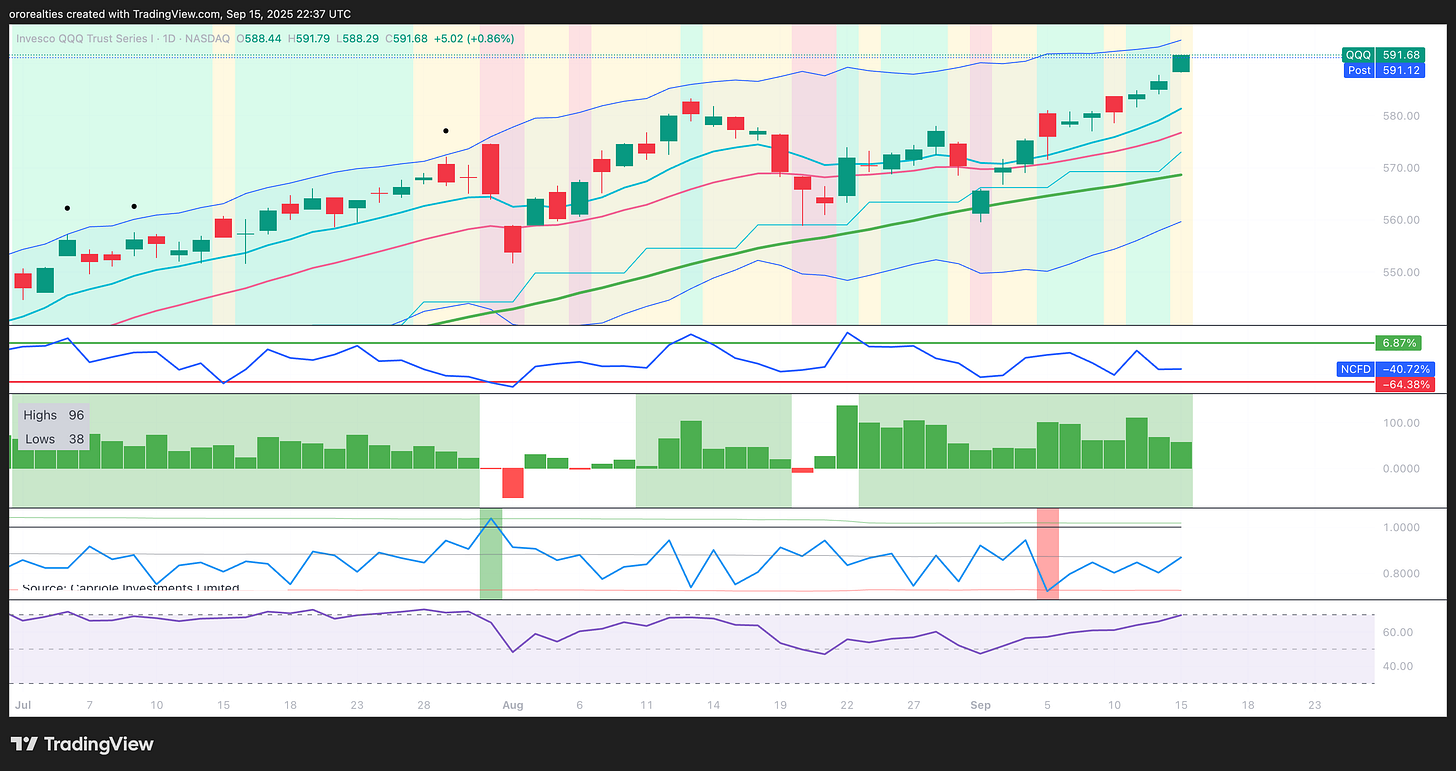Click the black dot marker above late-July candles
This screenshot has width=1456, height=771.
point(446,130)
